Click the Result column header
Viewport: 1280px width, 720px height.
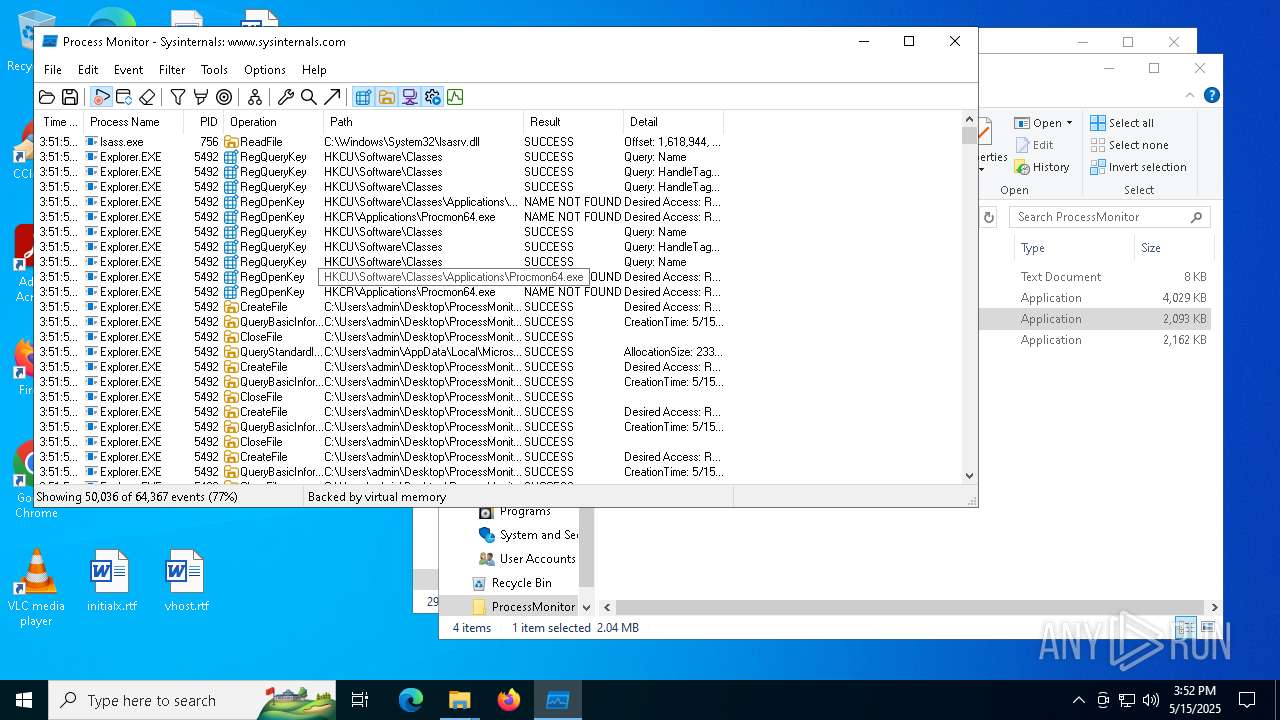click(x=573, y=122)
